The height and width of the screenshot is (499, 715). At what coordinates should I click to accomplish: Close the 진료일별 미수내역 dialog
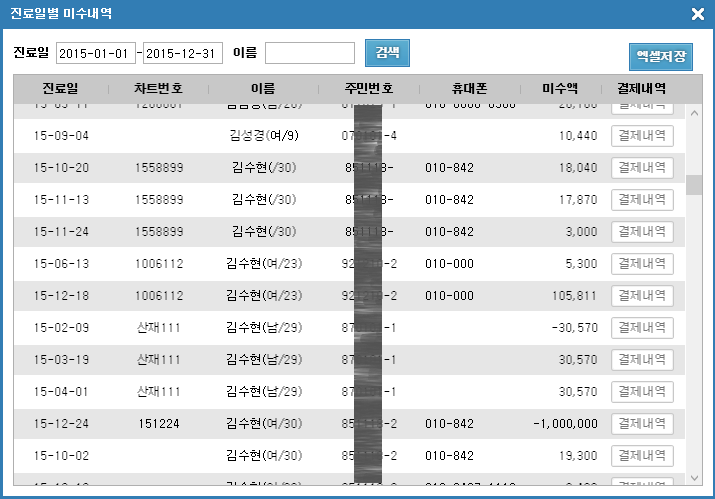coord(697,14)
